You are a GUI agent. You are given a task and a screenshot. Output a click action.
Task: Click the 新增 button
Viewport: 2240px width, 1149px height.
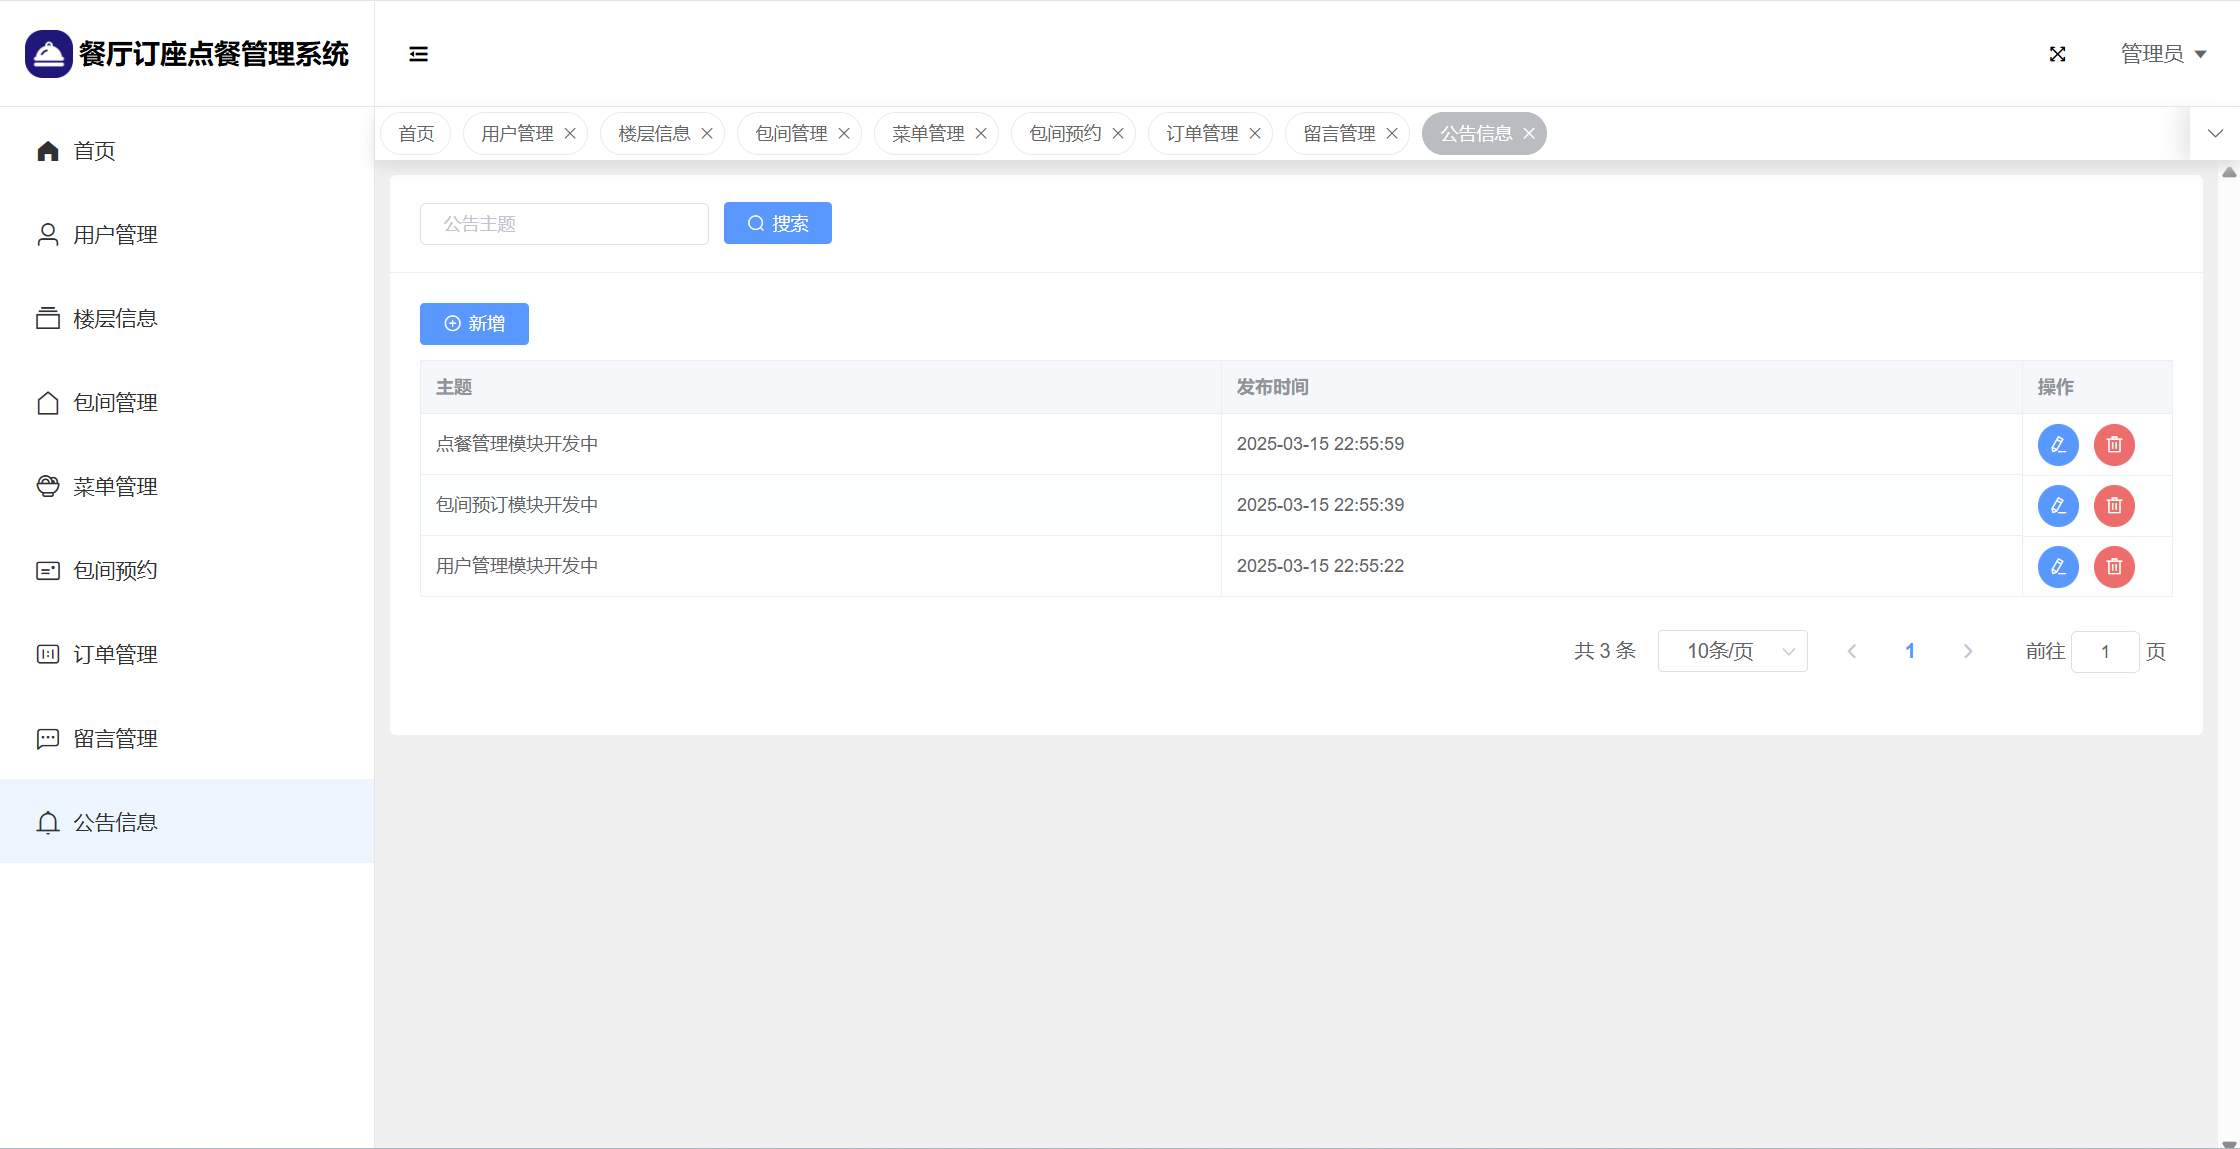[x=474, y=324]
